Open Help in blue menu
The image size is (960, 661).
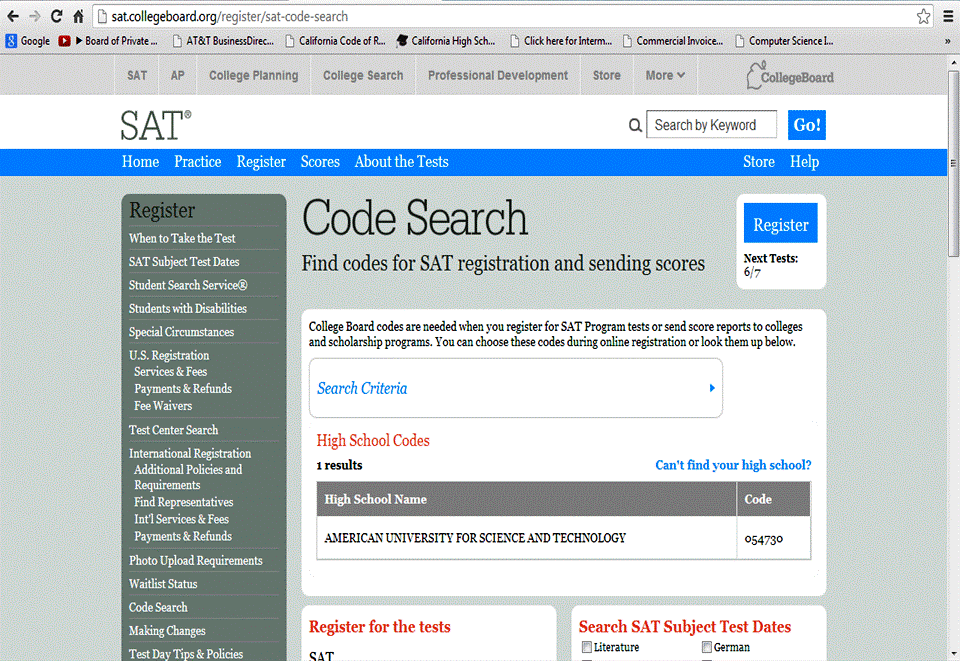click(x=804, y=162)
